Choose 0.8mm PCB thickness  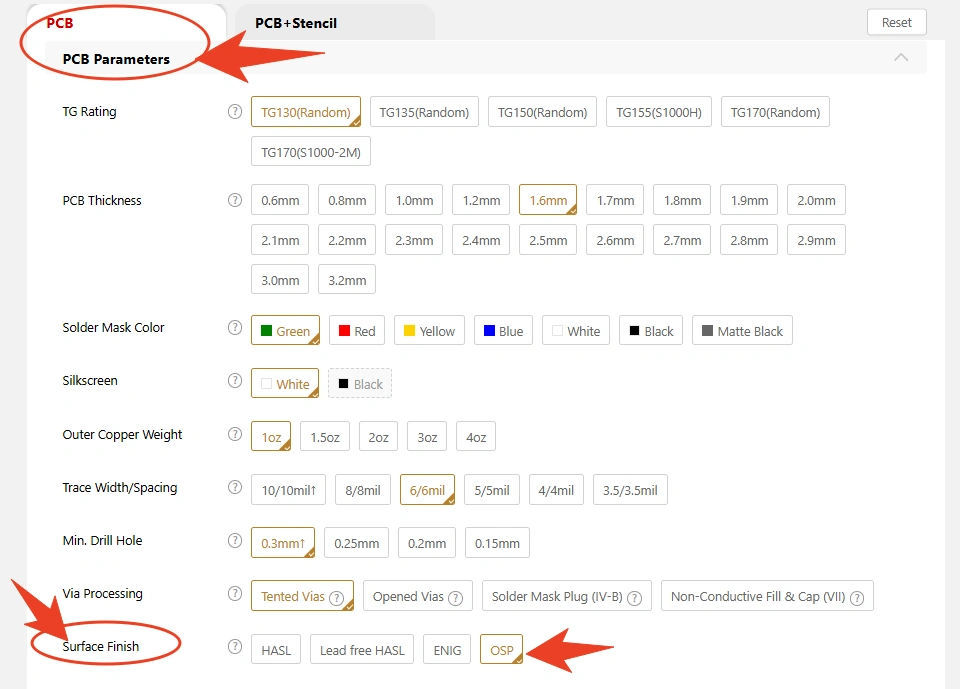tap(347, 200)
